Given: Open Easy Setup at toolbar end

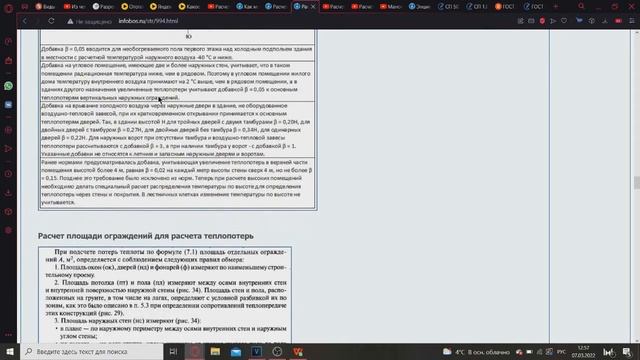Looking at the screenshot, I should click(632, 21).
